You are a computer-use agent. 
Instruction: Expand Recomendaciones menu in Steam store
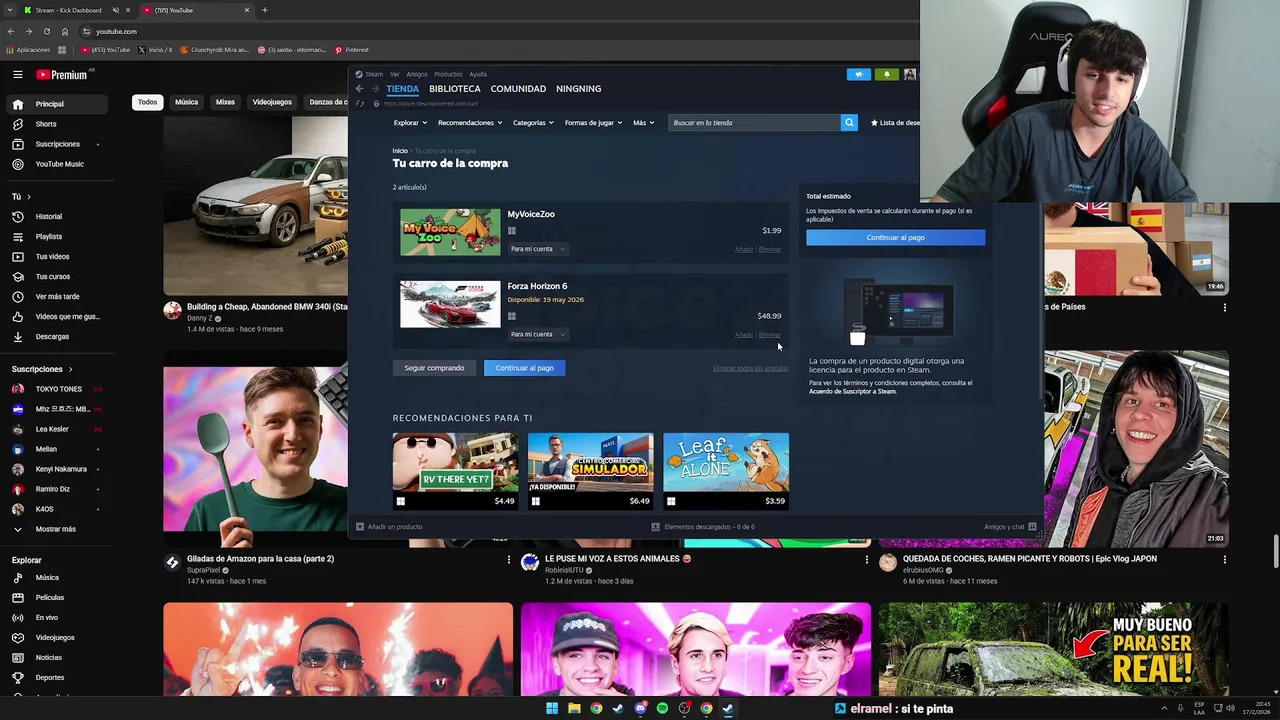coord(470,123)
